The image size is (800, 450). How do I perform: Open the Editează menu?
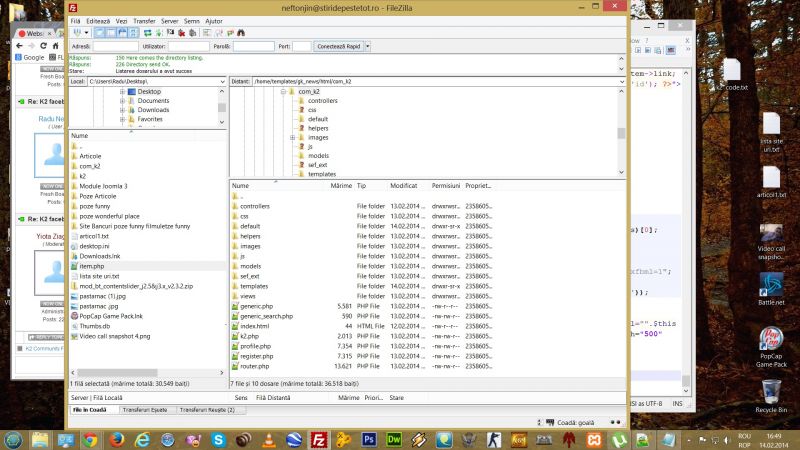(x=98, y=21)
